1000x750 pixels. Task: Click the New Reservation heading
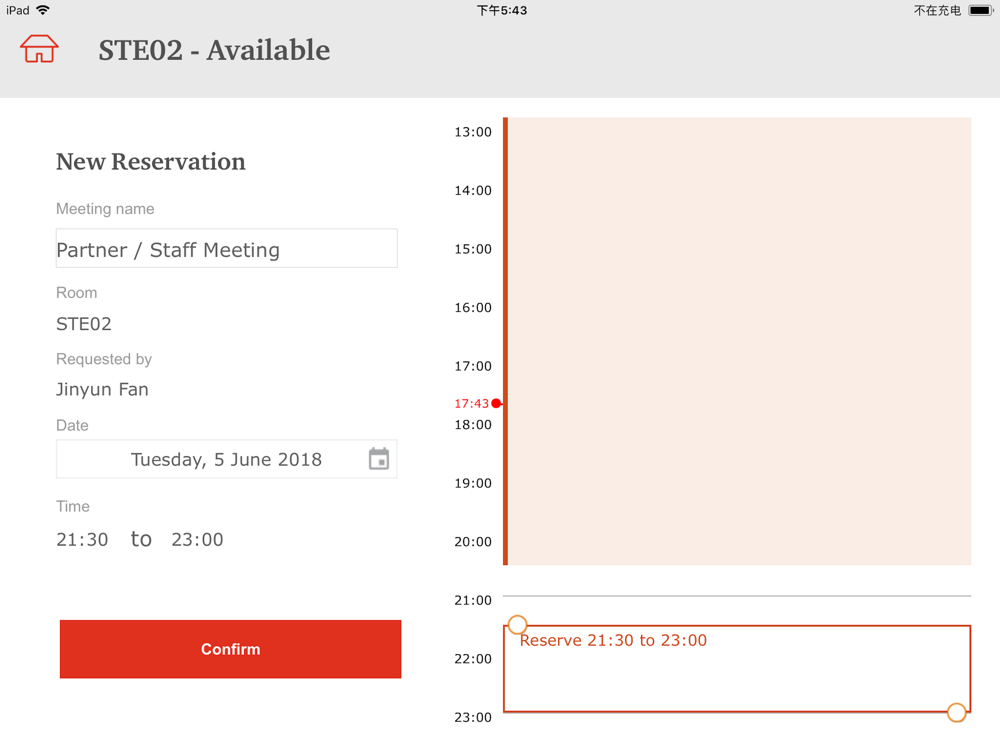[x=151, y=161]
